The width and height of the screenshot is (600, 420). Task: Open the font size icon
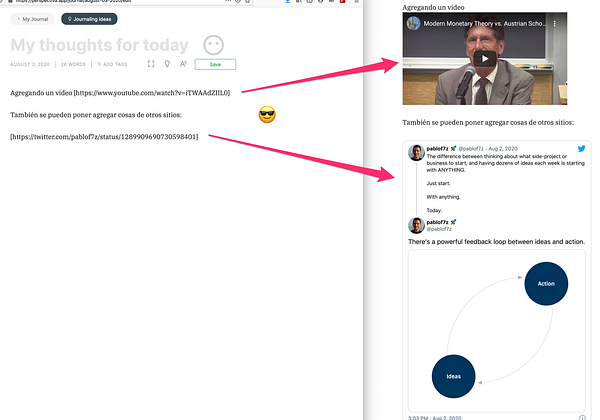tap(183, 64)
